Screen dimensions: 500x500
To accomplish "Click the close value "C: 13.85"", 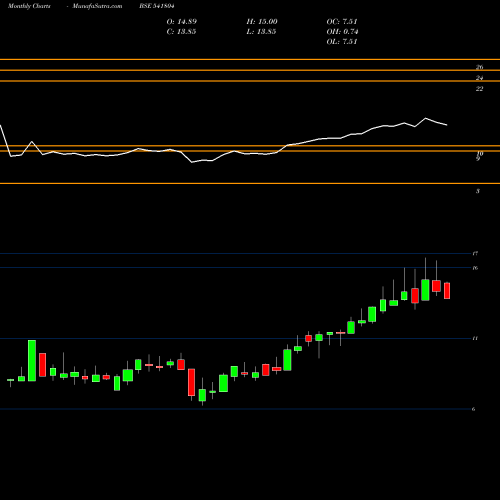I will tap(181, 32).
